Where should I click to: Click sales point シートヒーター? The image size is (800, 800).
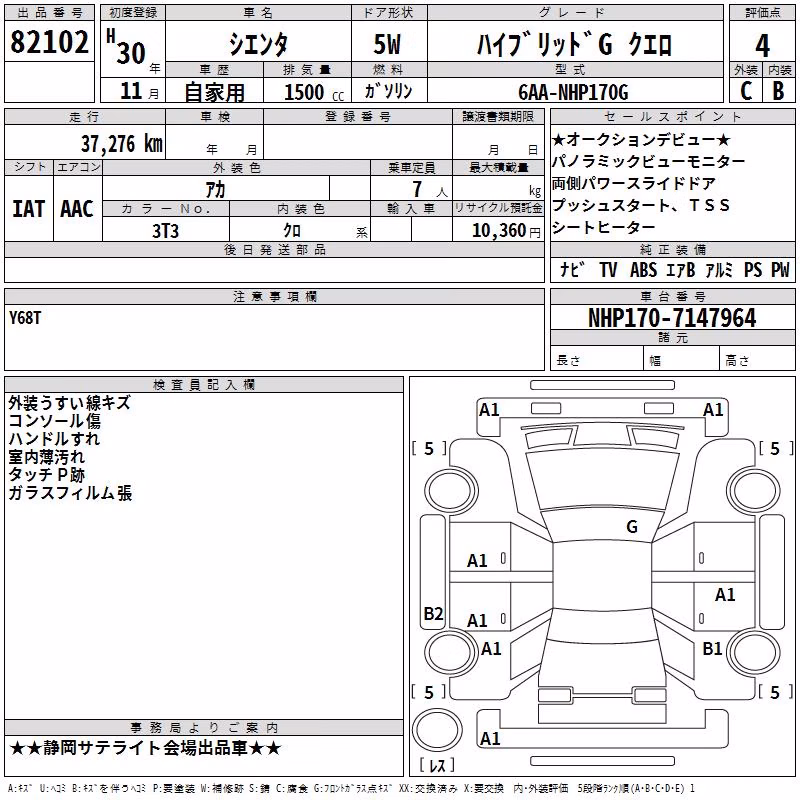click(604, 227)
